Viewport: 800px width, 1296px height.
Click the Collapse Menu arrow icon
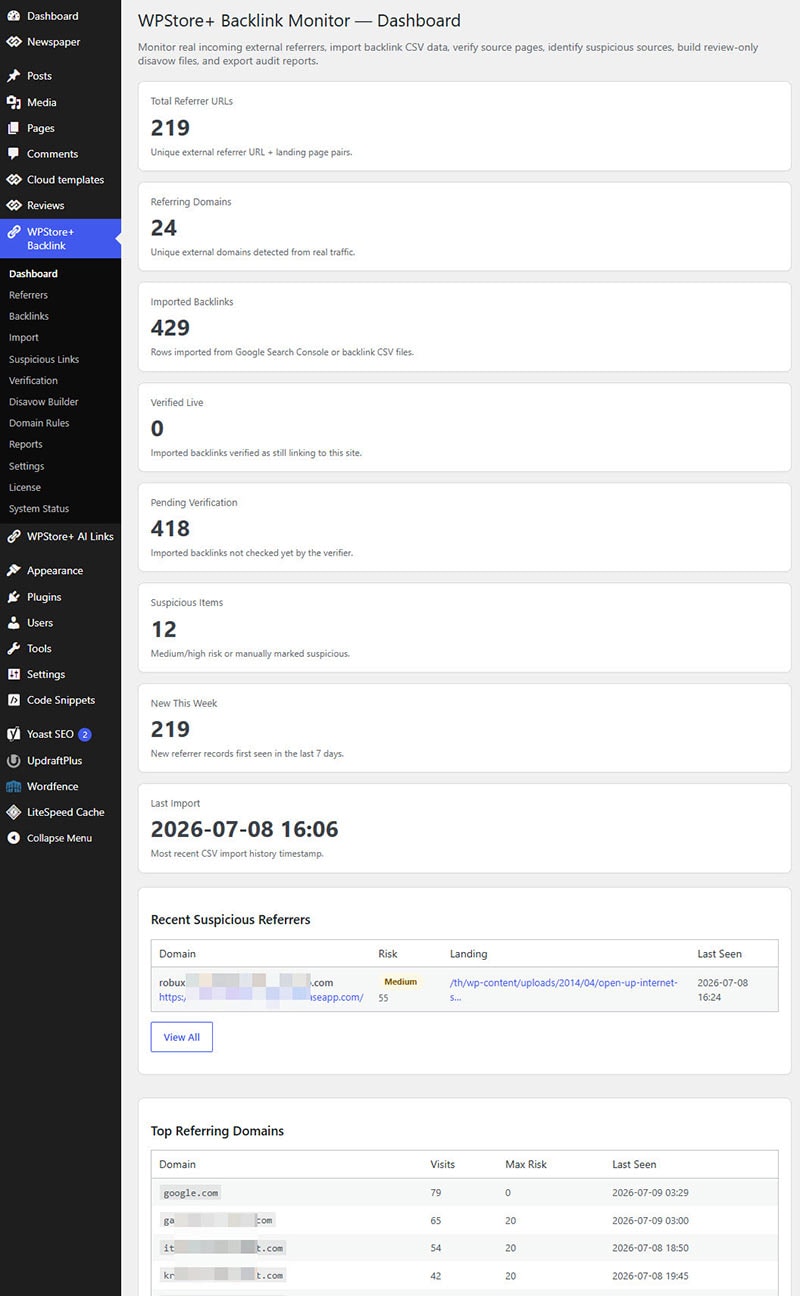pyautogui.click(x=13, y=838)
